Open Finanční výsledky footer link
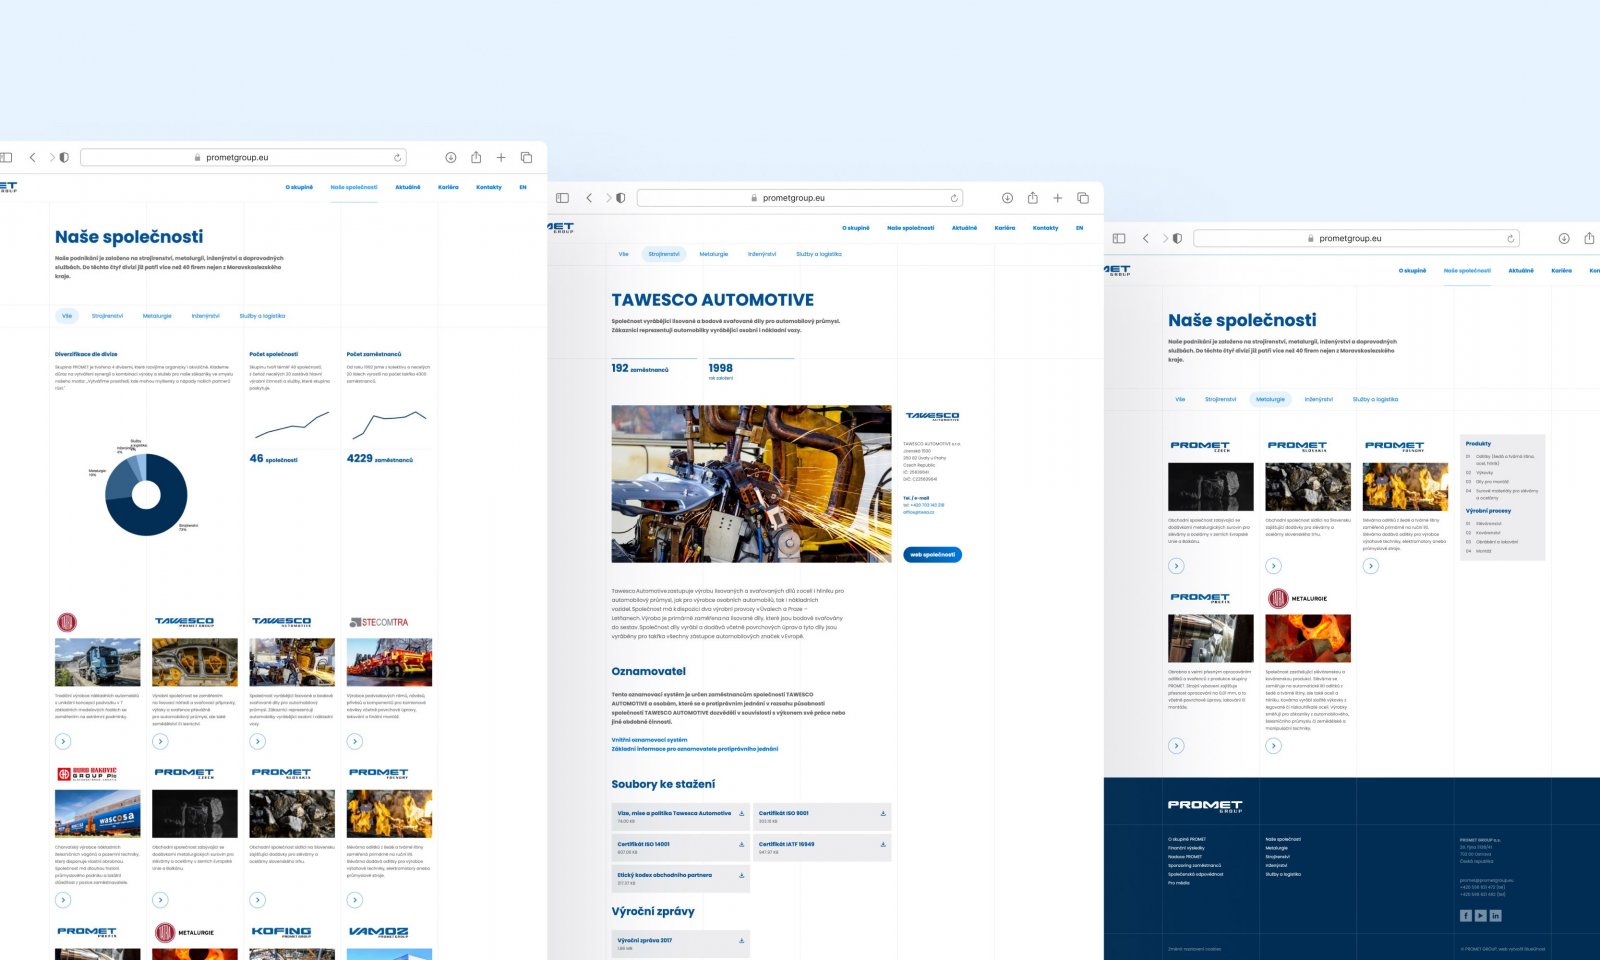 [x=1186, y=848]
